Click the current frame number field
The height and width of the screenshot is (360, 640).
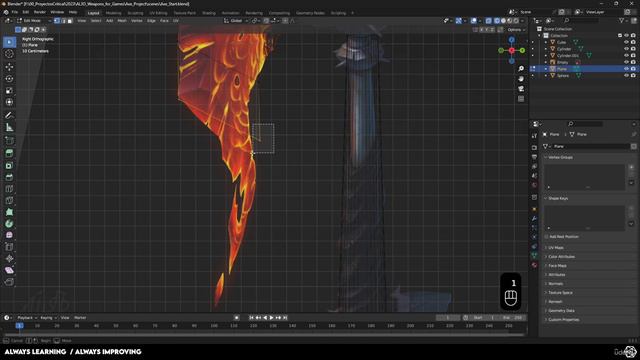coord(448,318)
